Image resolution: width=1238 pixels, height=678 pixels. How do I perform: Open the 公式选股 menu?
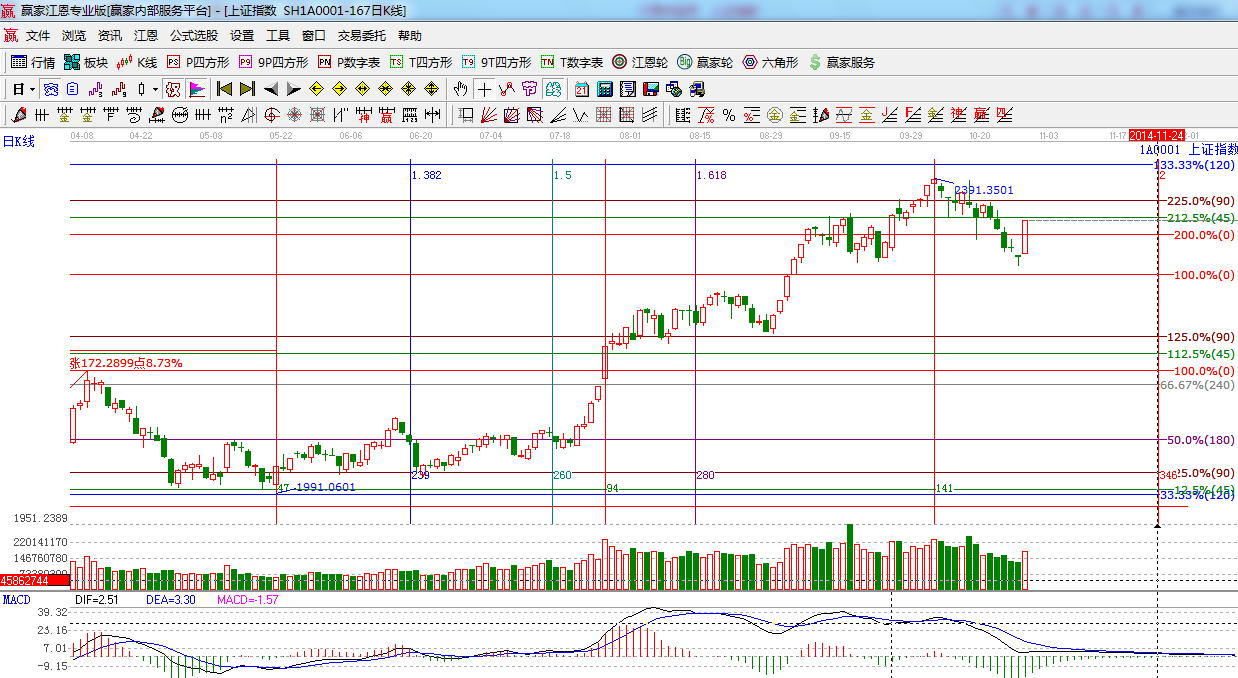pos(193,36)
